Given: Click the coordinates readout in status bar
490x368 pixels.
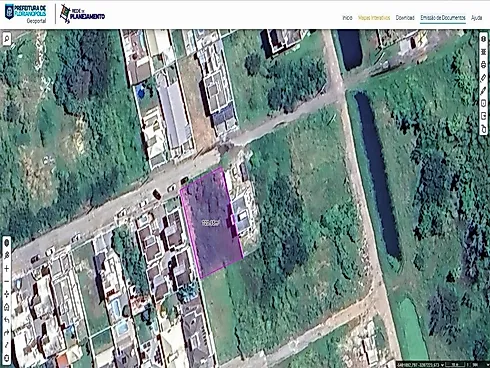Looking at the screenshot, I should pos(418,365).
